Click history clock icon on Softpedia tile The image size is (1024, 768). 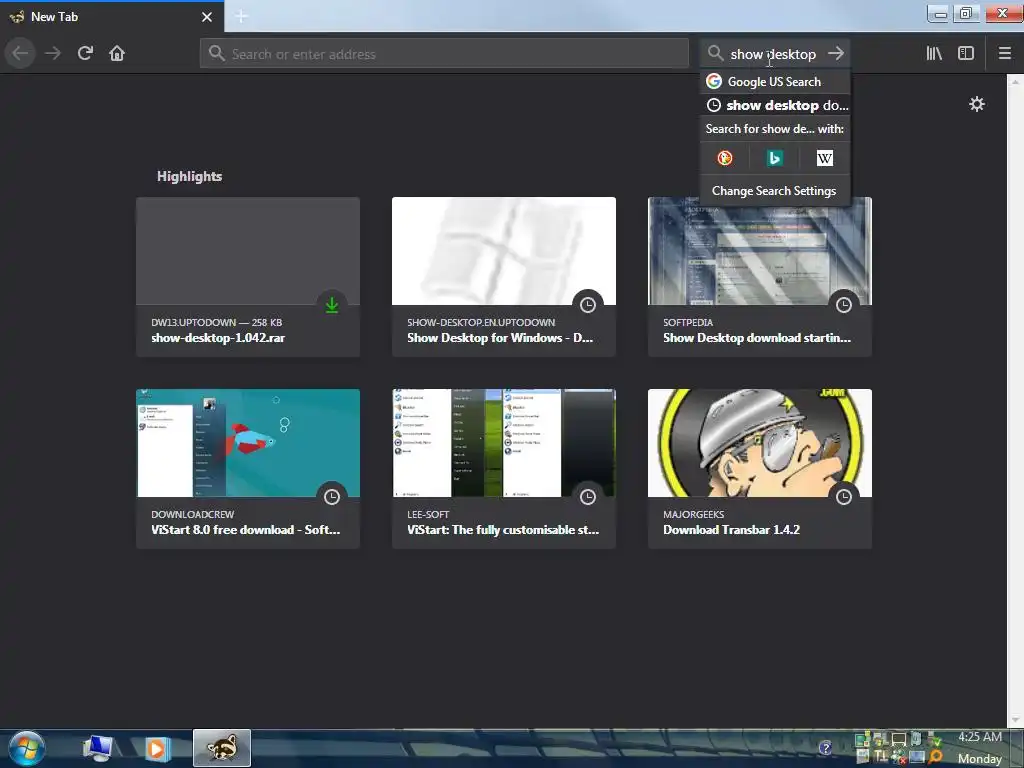point(844,304)
